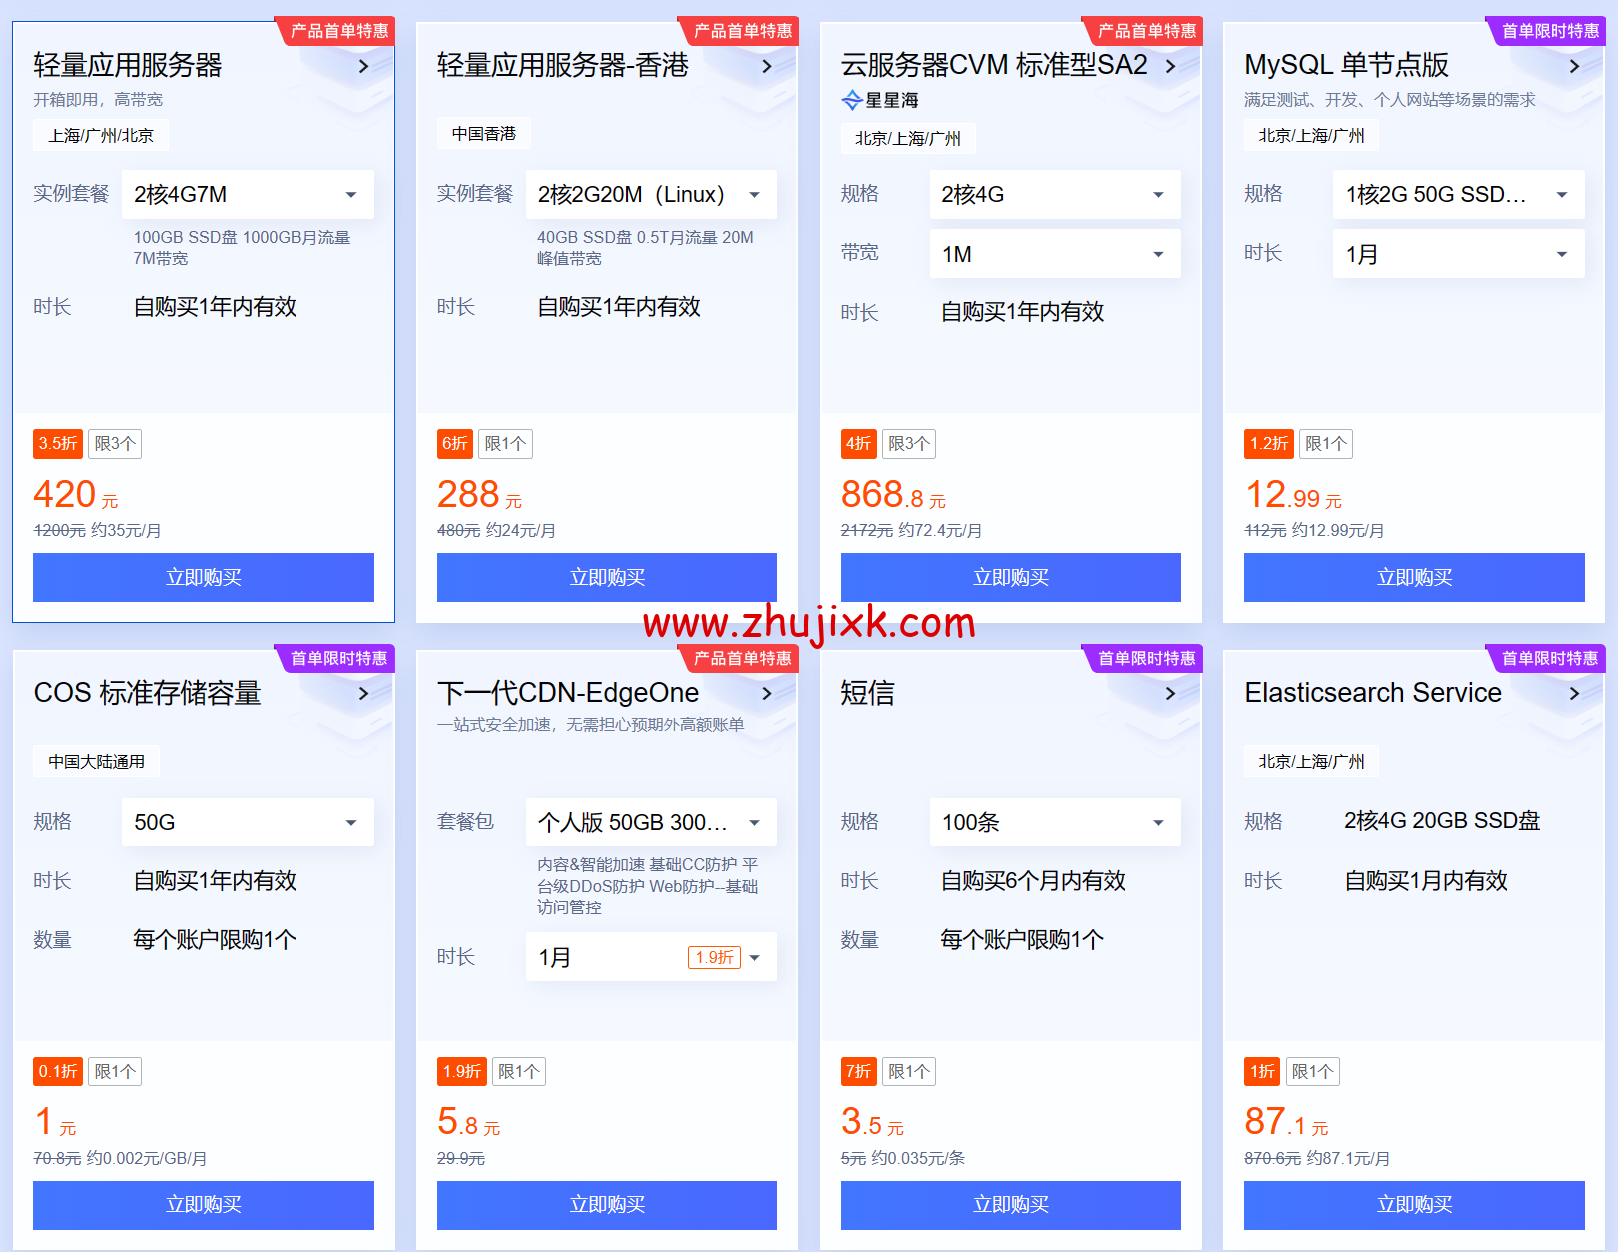Click the www.zhujixk.com watermark link

pos(809,623)
